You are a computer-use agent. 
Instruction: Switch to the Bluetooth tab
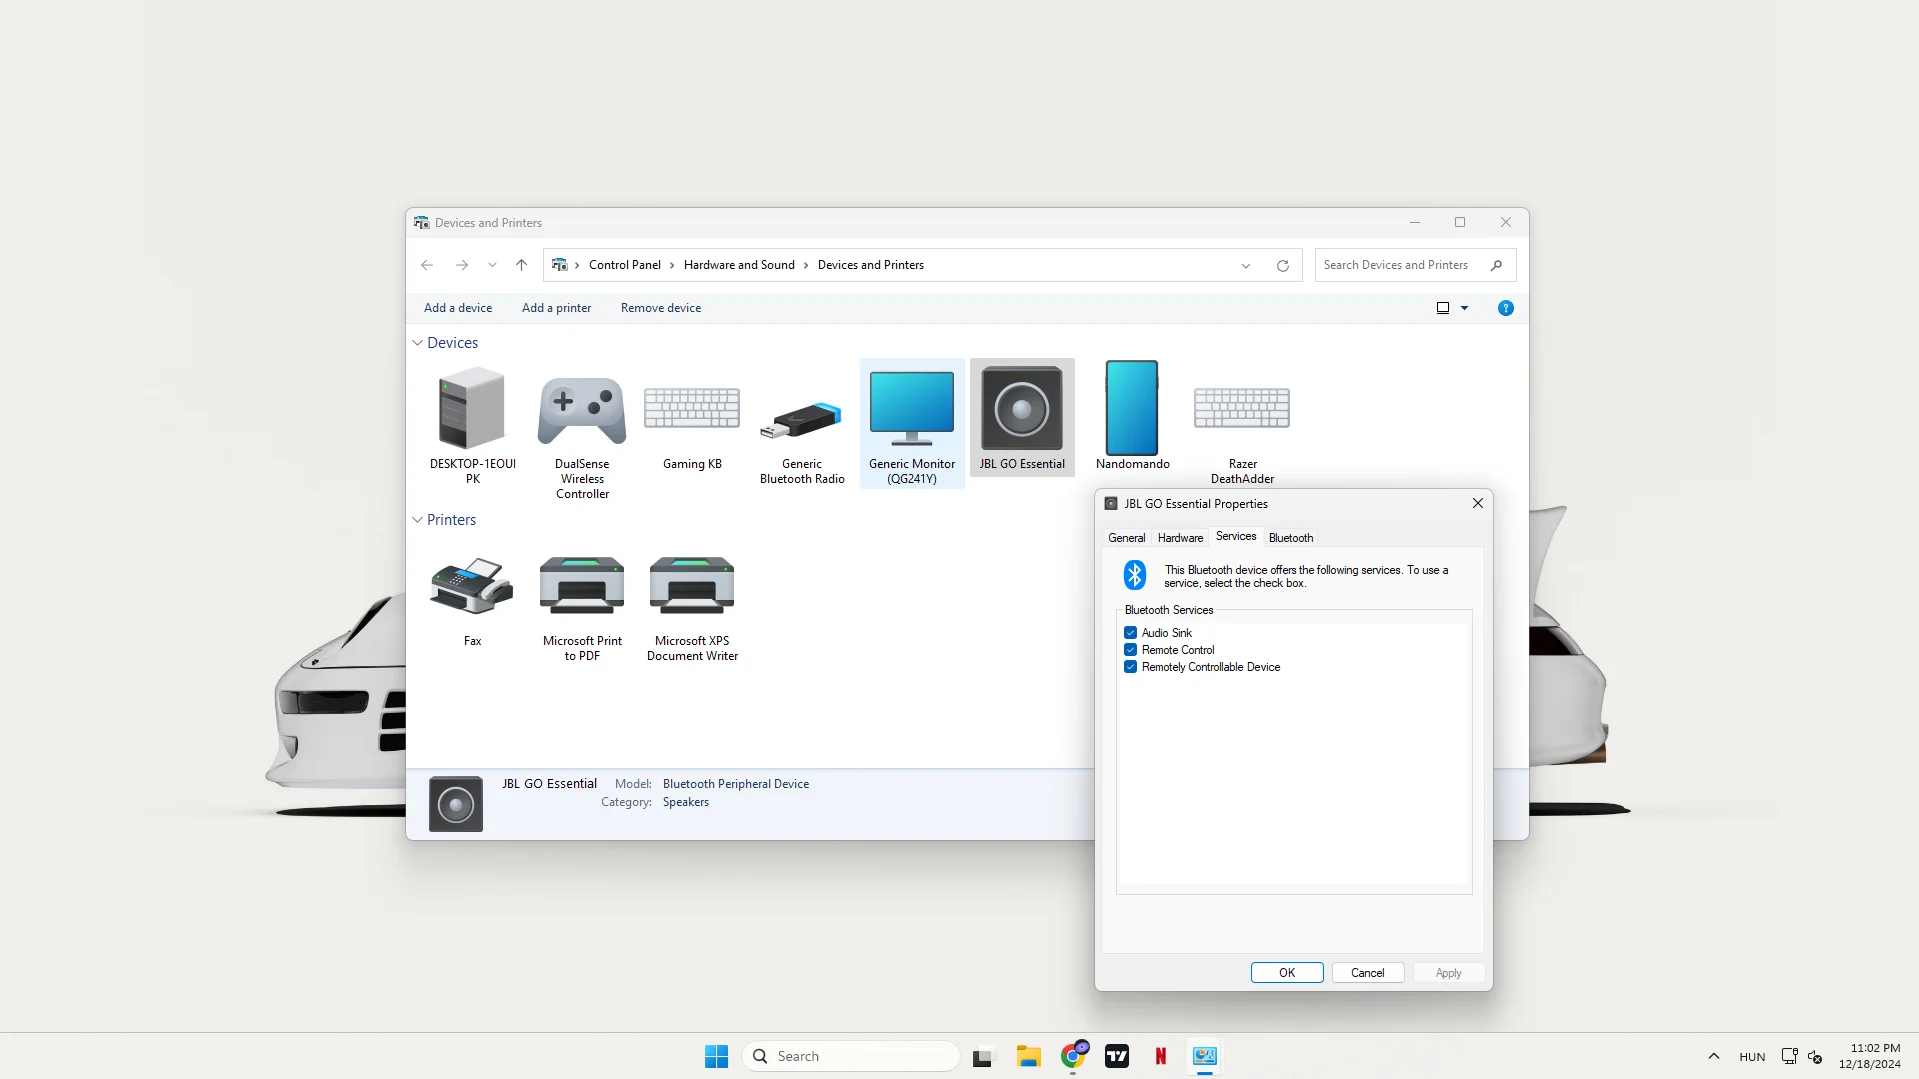(x=1291, y=538)
